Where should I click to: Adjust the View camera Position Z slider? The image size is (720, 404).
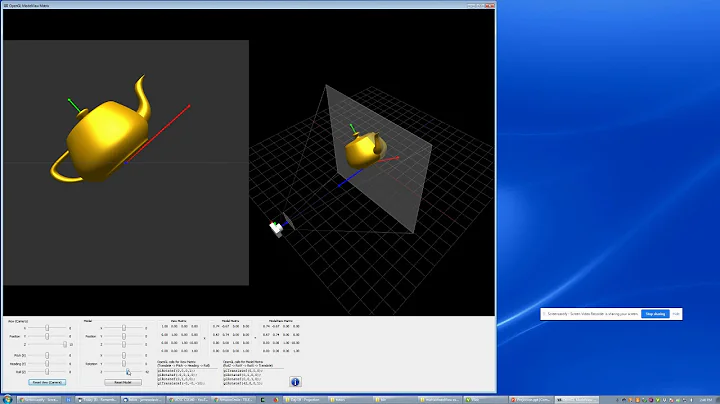[x=47, y=344]
